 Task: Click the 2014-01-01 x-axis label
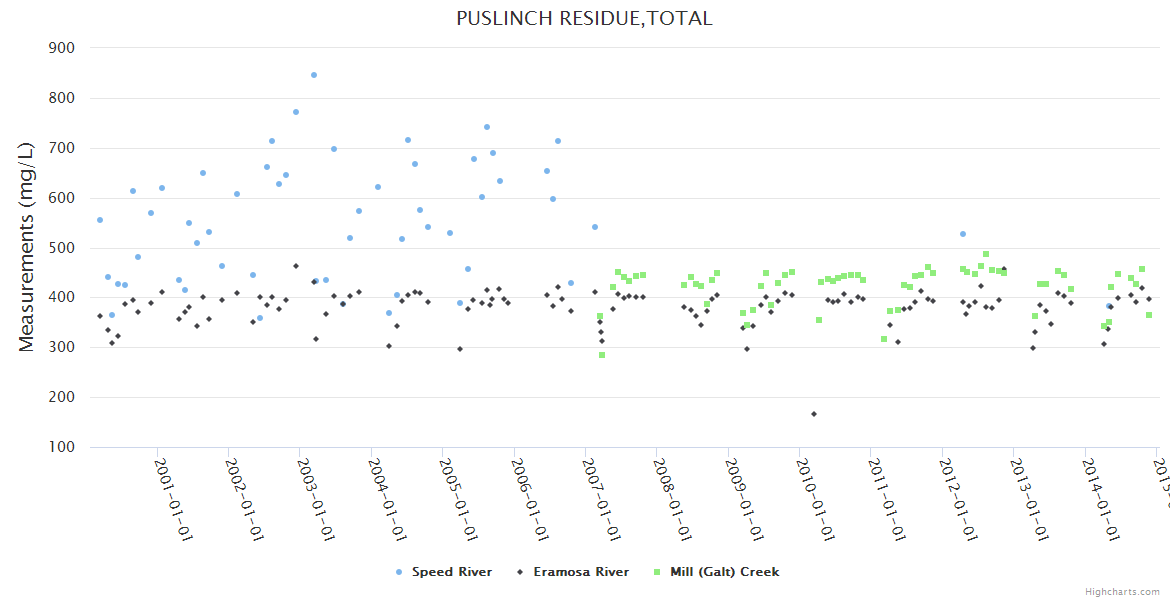[x=1100, y=499]
